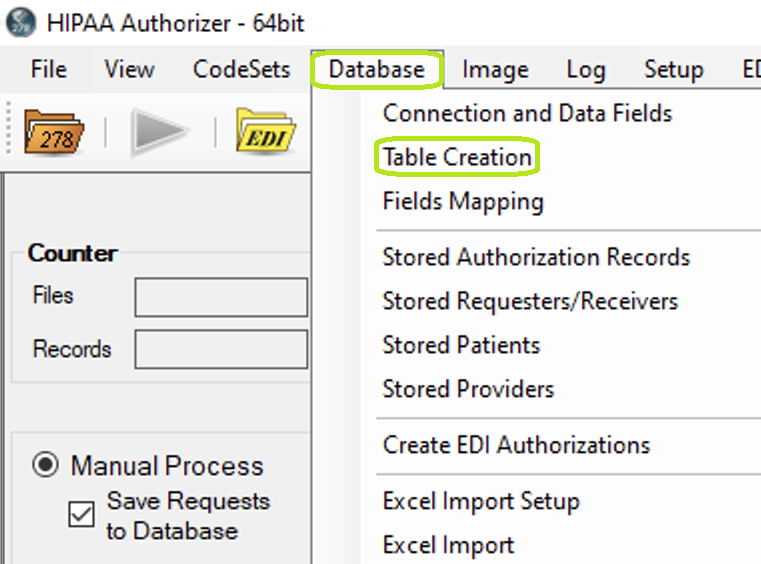This screenshot has height=564, width=761.
Task: Select the Manual Process radio button
Action: [46, 464]
